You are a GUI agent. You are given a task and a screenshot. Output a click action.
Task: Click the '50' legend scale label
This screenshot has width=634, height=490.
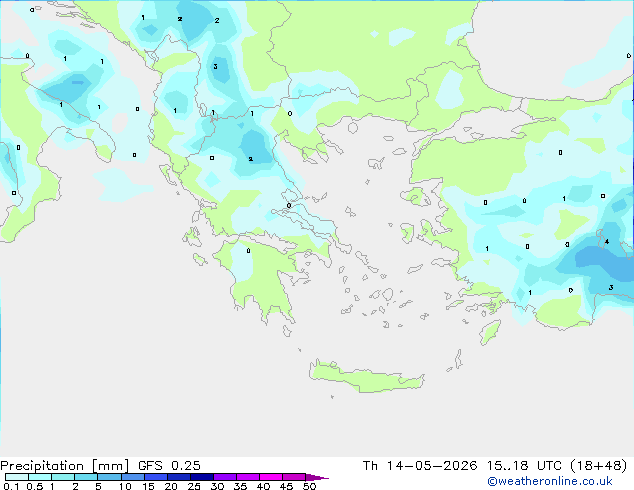point(309,486)
